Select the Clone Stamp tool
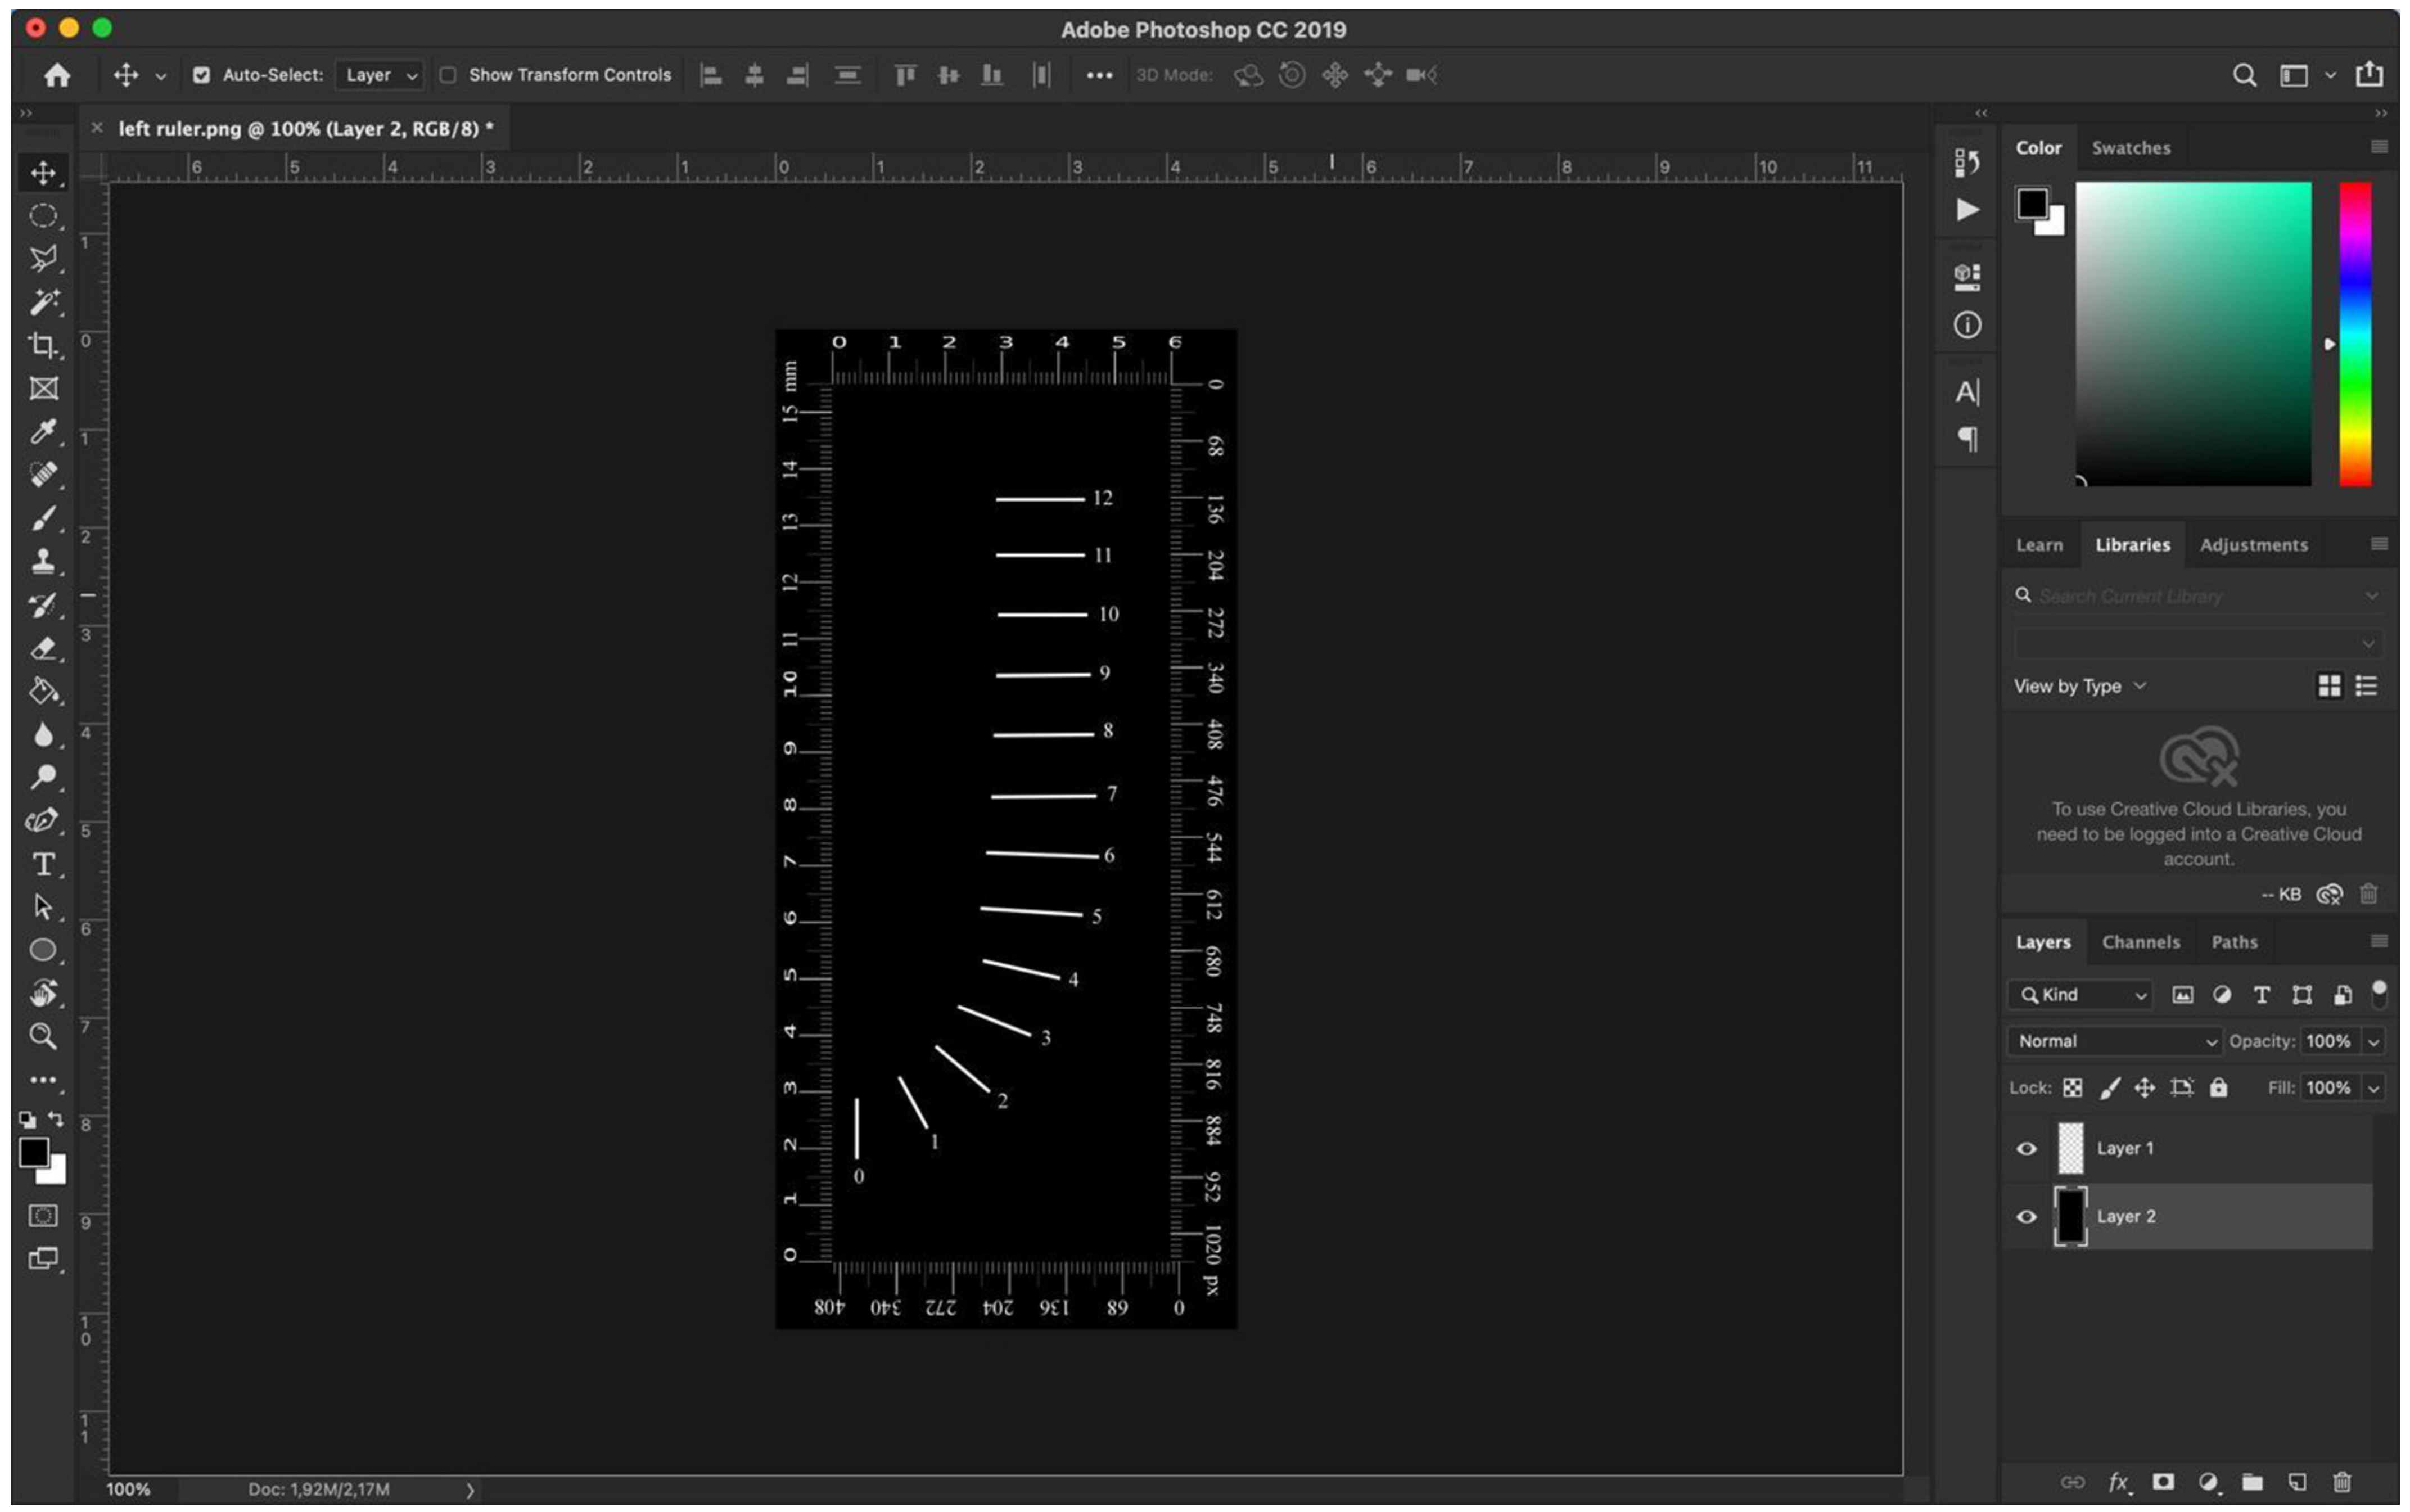This screenshot has height=1512, width=2410. click(42, 561)
